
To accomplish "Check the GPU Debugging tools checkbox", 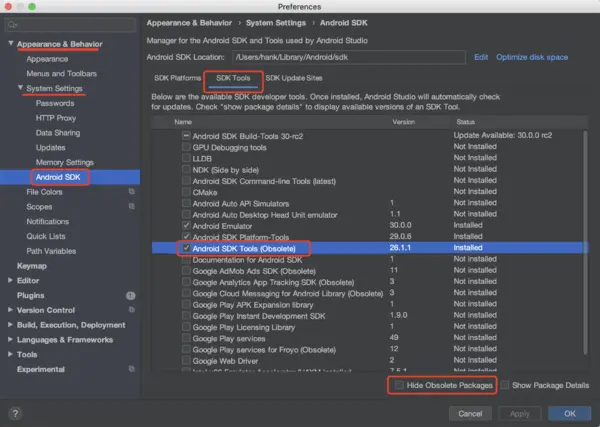I will point(186,147).
